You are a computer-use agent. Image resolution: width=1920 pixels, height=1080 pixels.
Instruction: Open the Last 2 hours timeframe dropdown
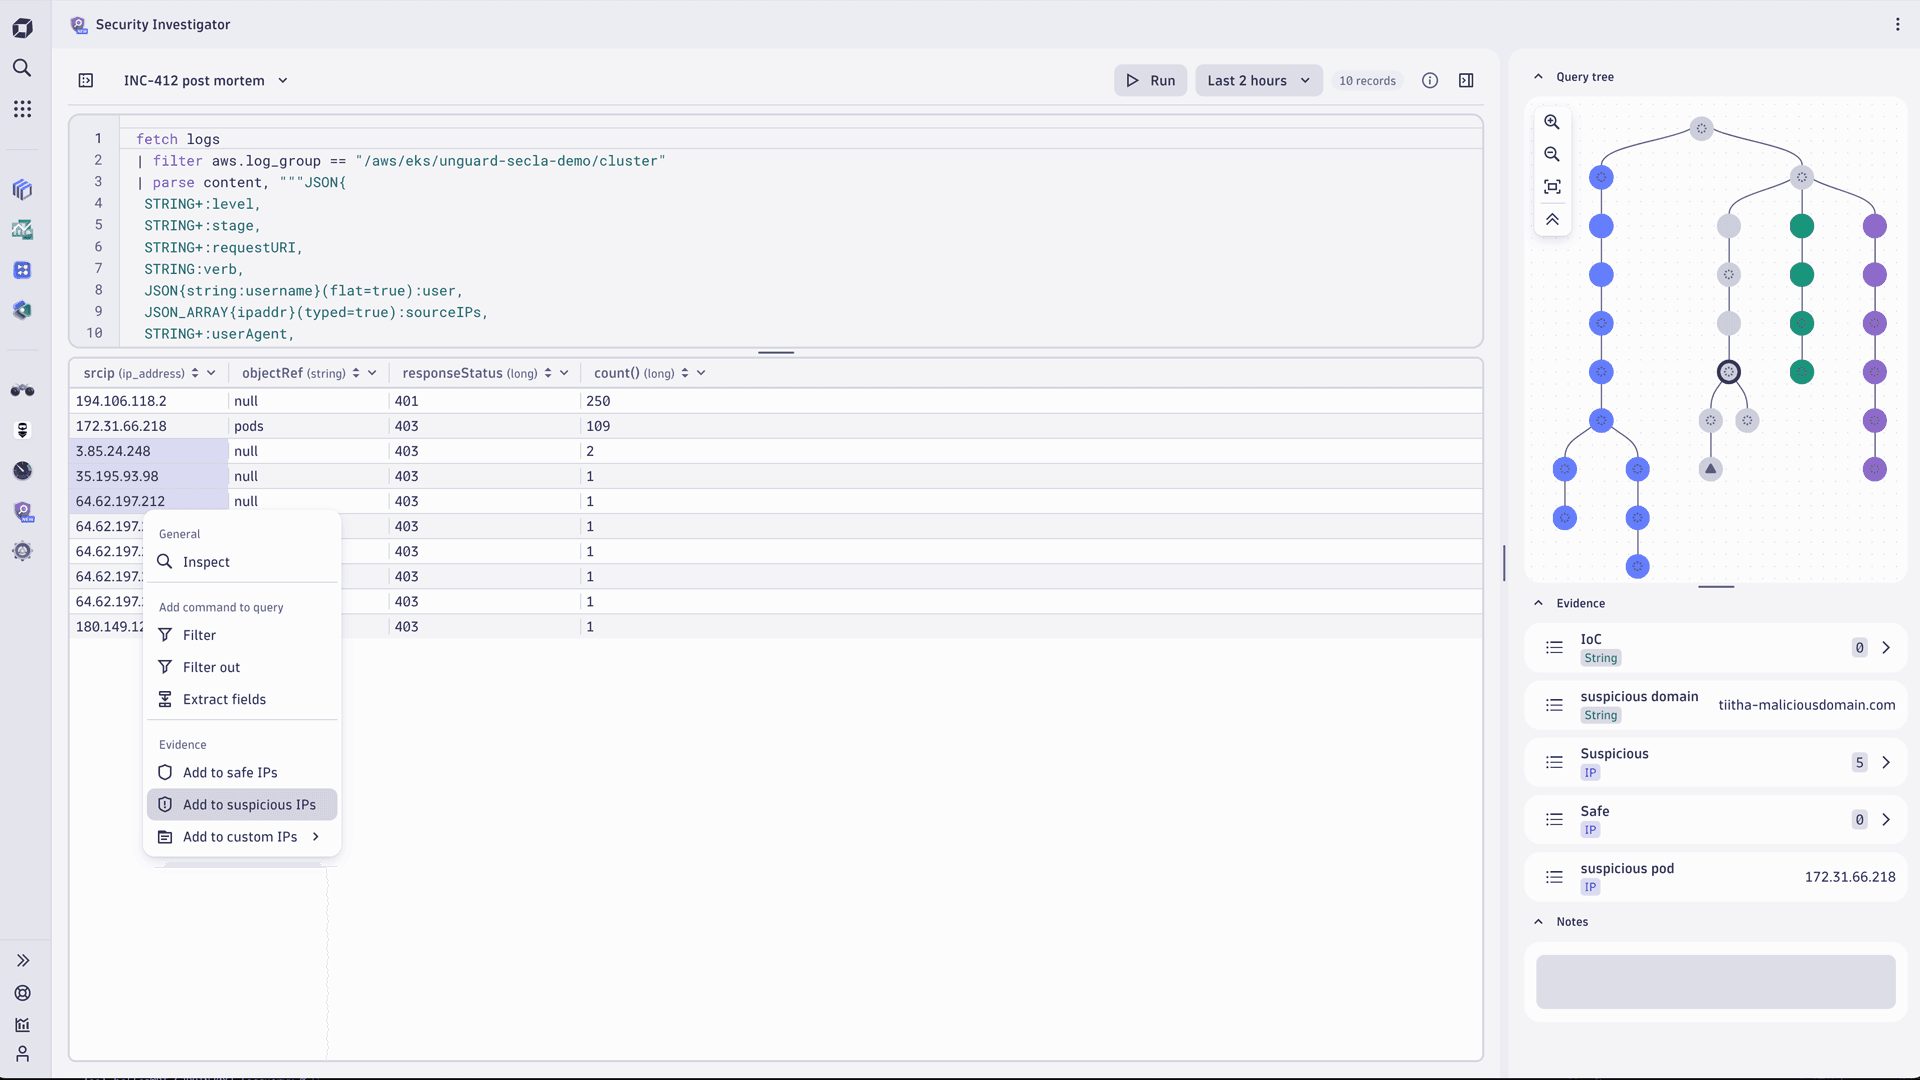[1258, 81]
